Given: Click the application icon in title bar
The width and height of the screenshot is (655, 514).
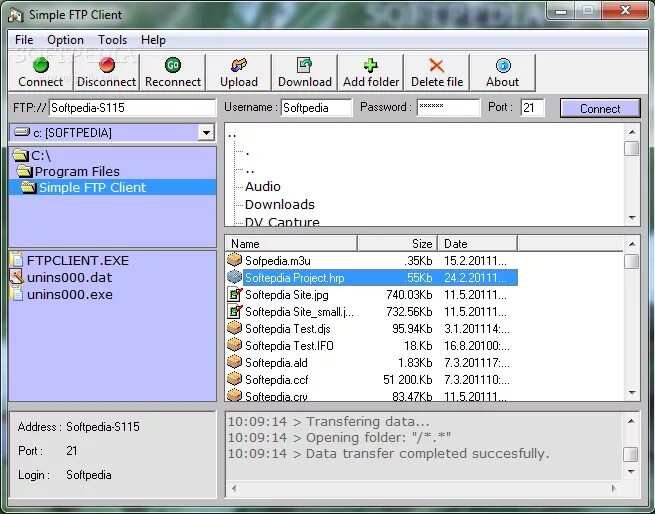Looking at the screenshot, I should pos(15,15).
